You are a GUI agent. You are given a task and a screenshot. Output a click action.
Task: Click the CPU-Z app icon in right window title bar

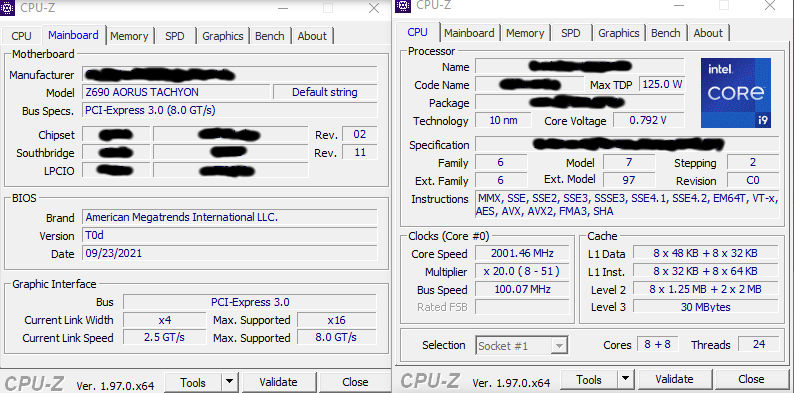(x=403, y=6)
